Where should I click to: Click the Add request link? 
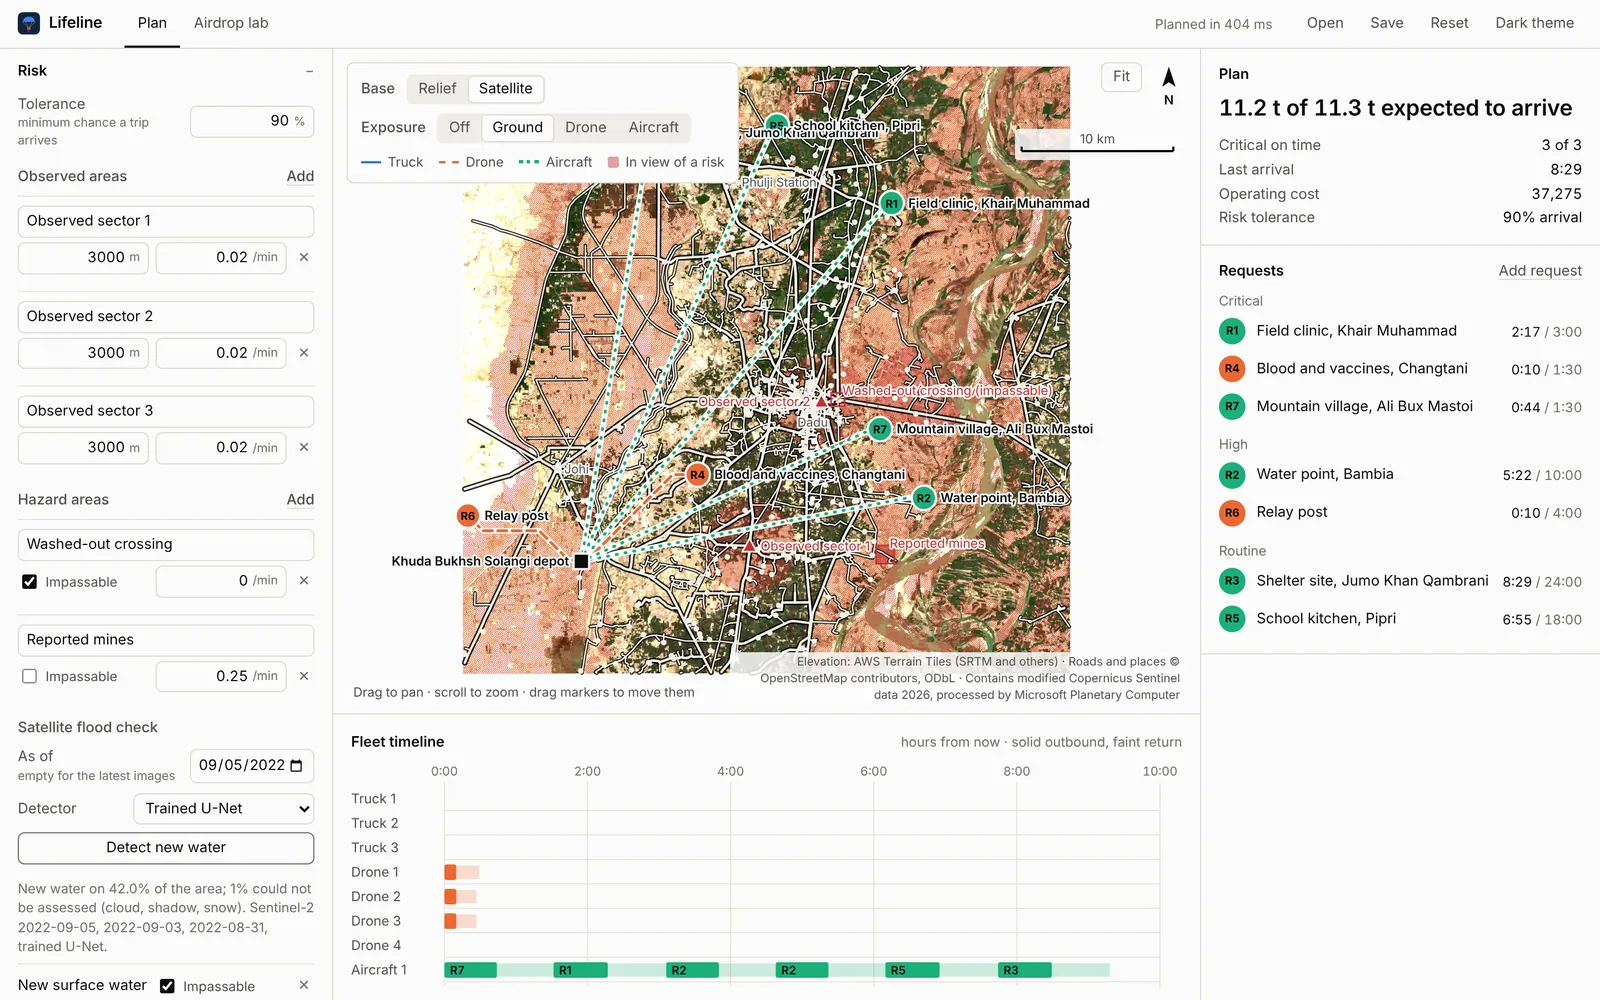pos(1540,271)
